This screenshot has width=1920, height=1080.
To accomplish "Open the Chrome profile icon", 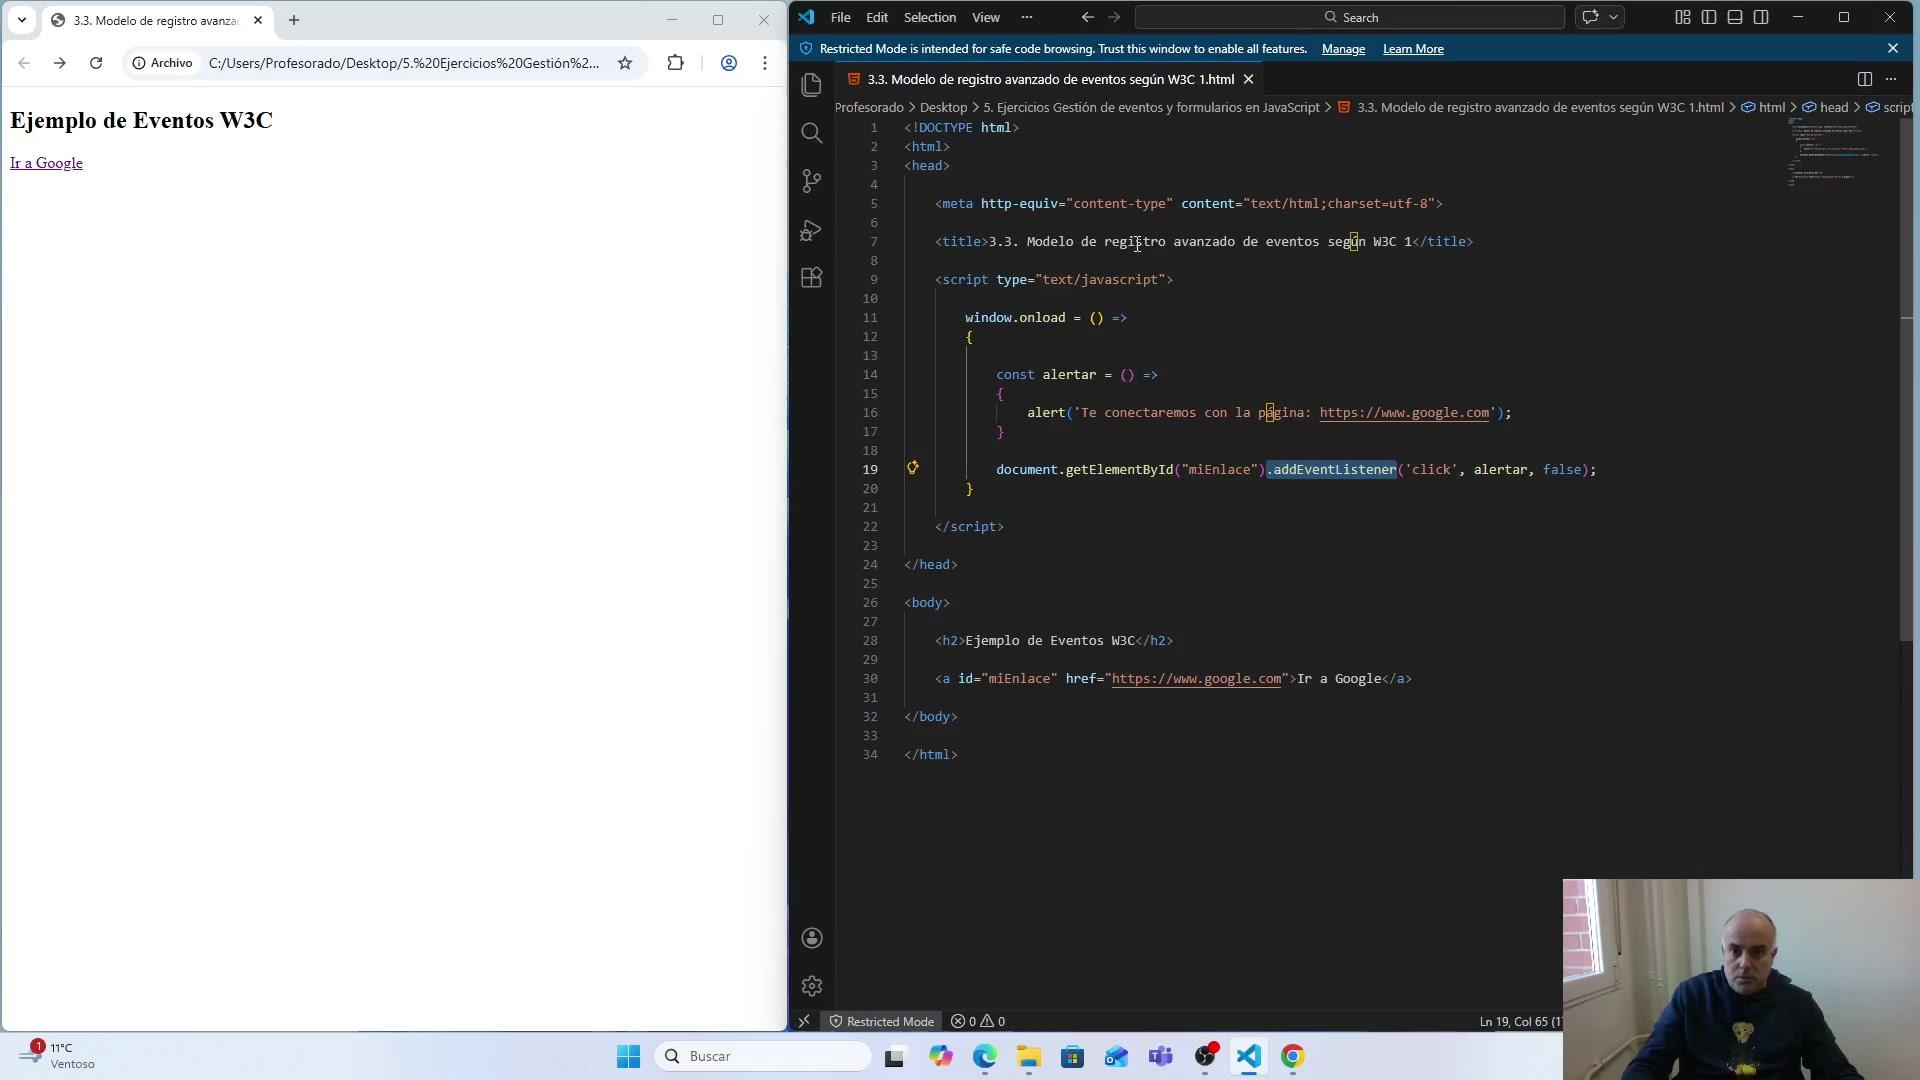I will 729,63.
